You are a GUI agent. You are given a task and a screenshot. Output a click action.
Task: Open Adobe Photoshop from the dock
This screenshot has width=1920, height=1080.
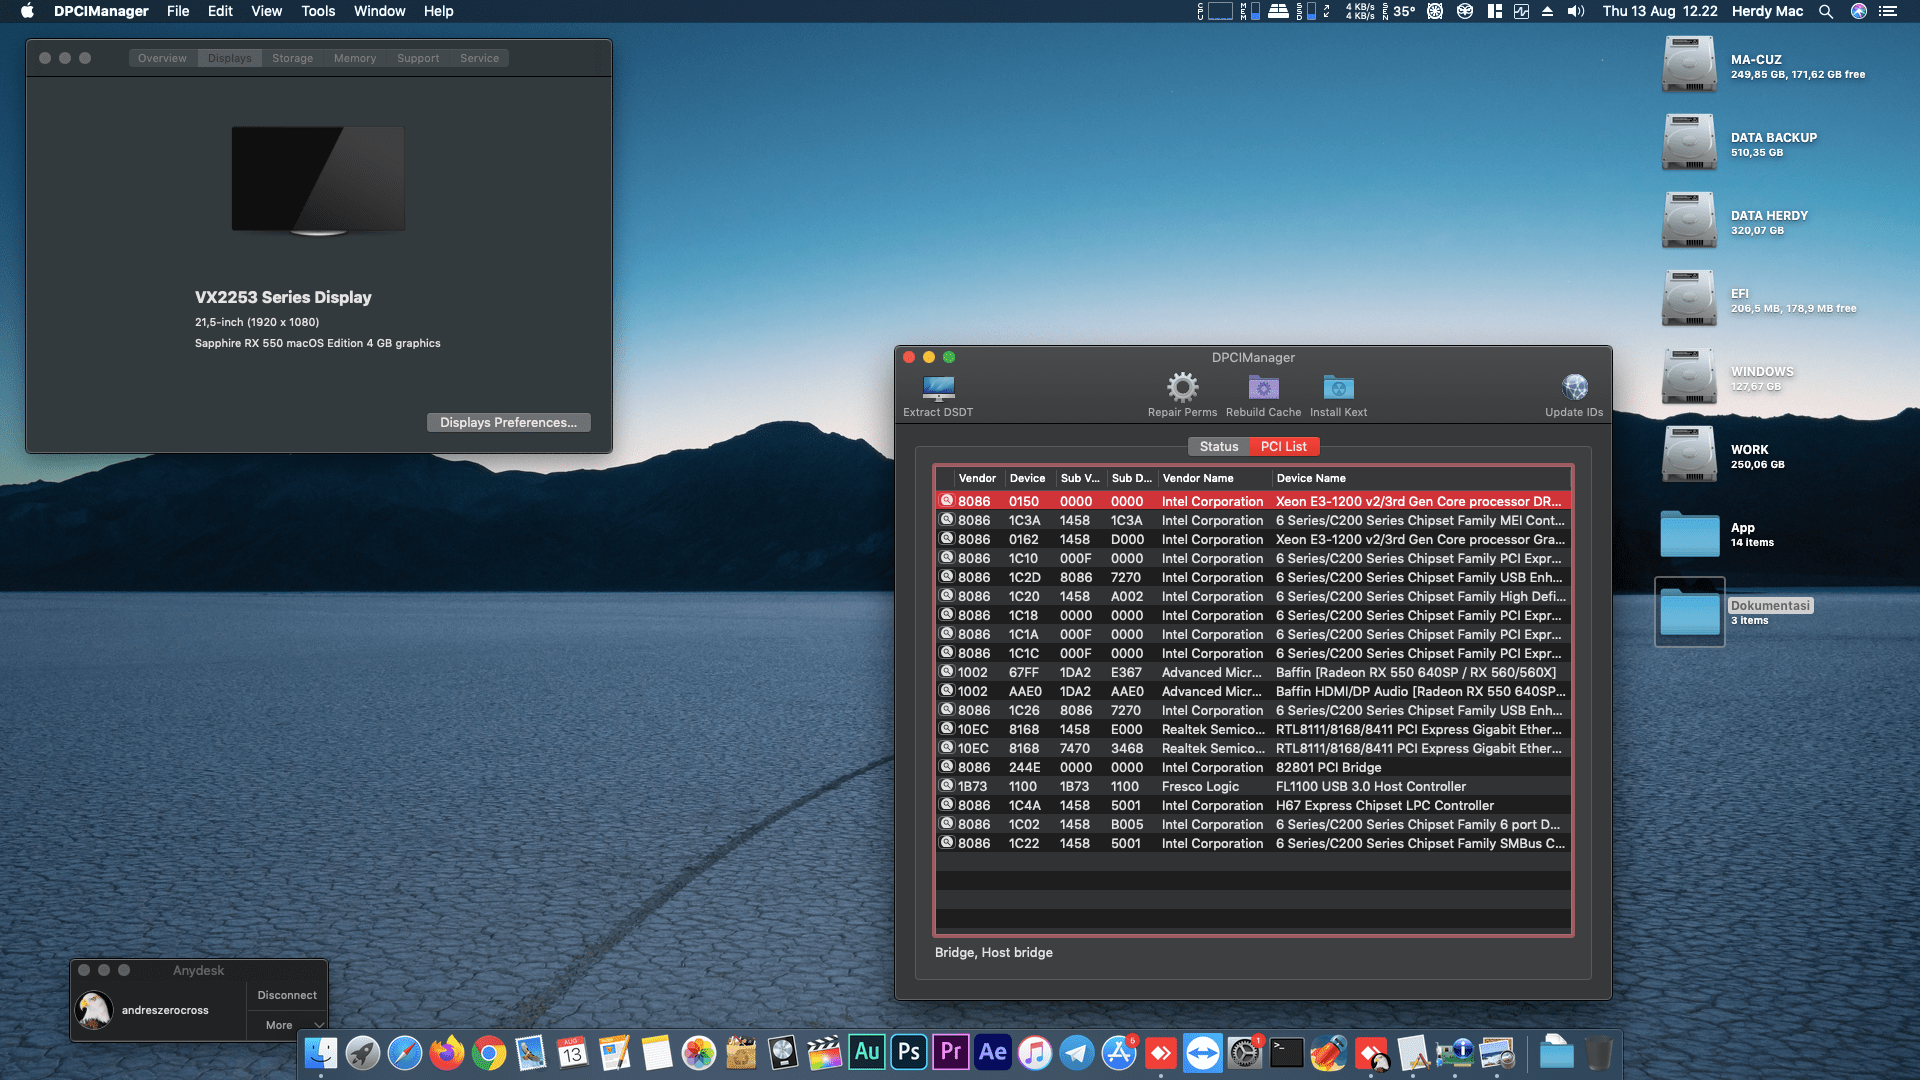pos(909,1052)
